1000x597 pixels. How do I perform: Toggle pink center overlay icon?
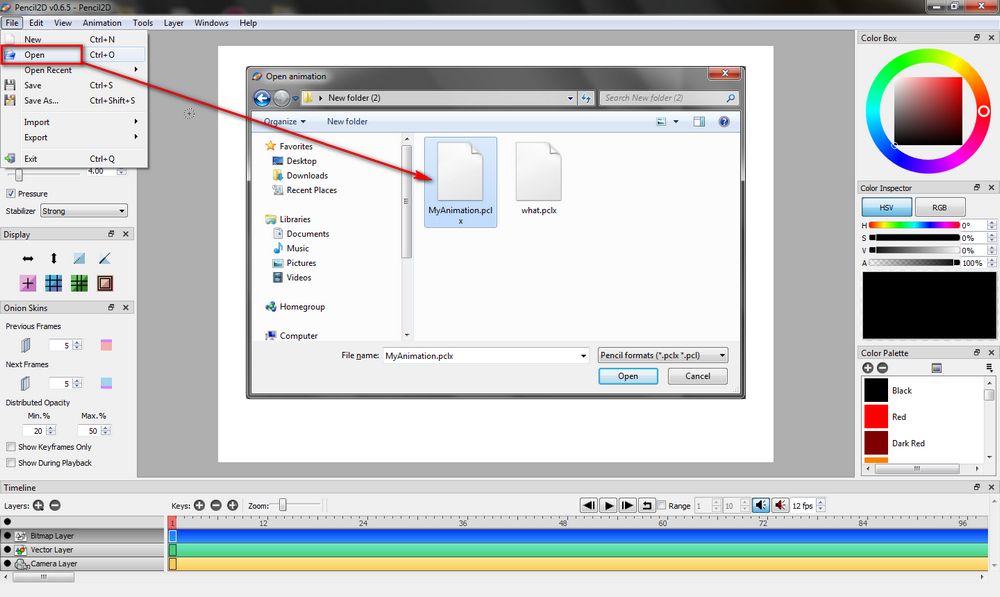27,283
